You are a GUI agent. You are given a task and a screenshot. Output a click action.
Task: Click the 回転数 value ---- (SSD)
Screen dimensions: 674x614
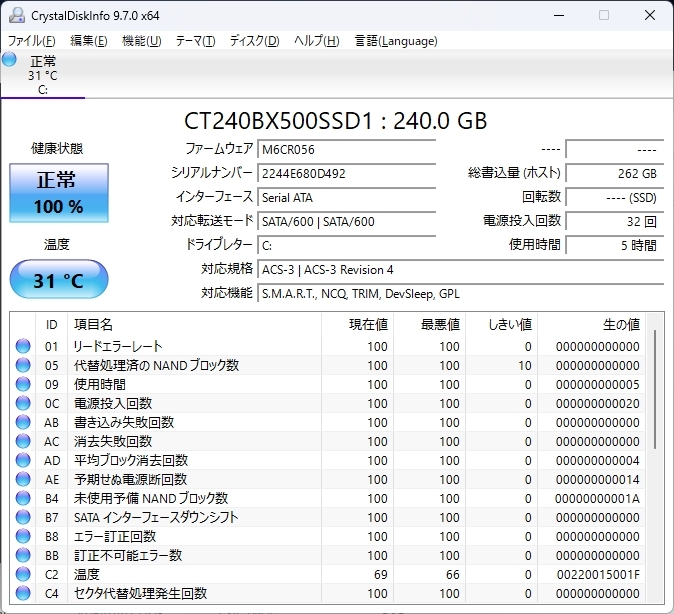615,197
